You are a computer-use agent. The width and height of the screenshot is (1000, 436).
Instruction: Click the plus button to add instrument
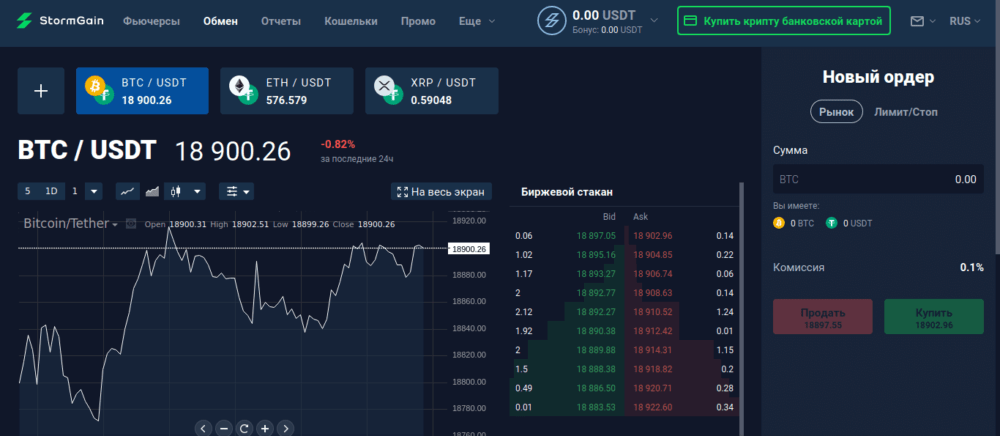click(x=41, y=91)
